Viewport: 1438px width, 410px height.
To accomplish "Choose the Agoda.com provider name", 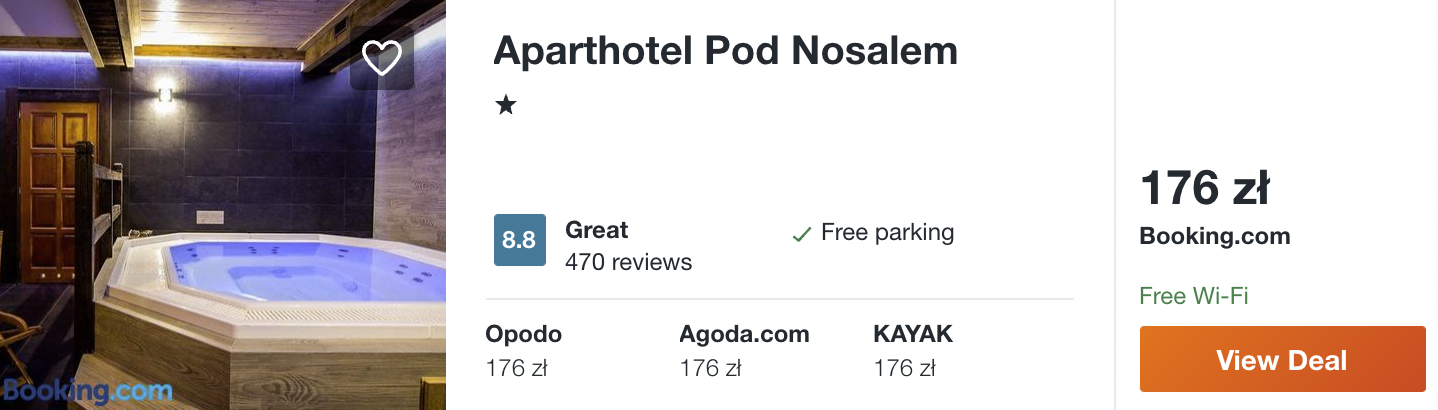I will [x=744, y=334].
